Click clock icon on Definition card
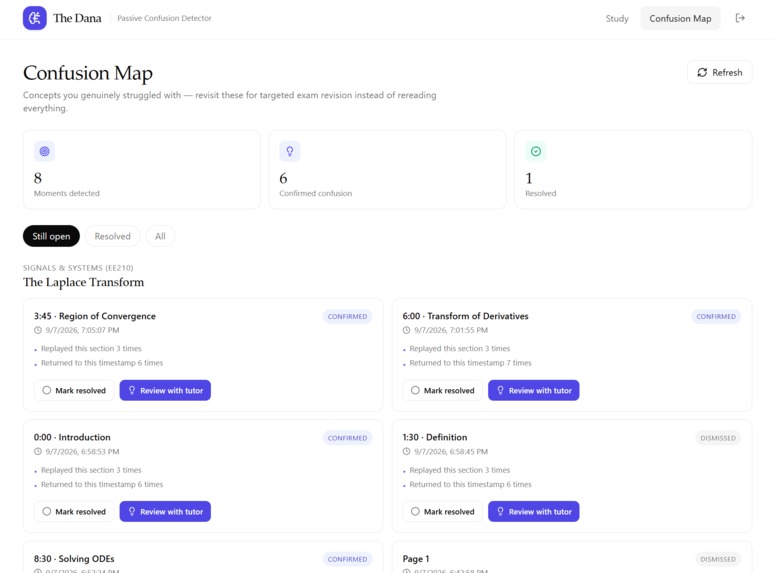774x573 pixels. 406,452
